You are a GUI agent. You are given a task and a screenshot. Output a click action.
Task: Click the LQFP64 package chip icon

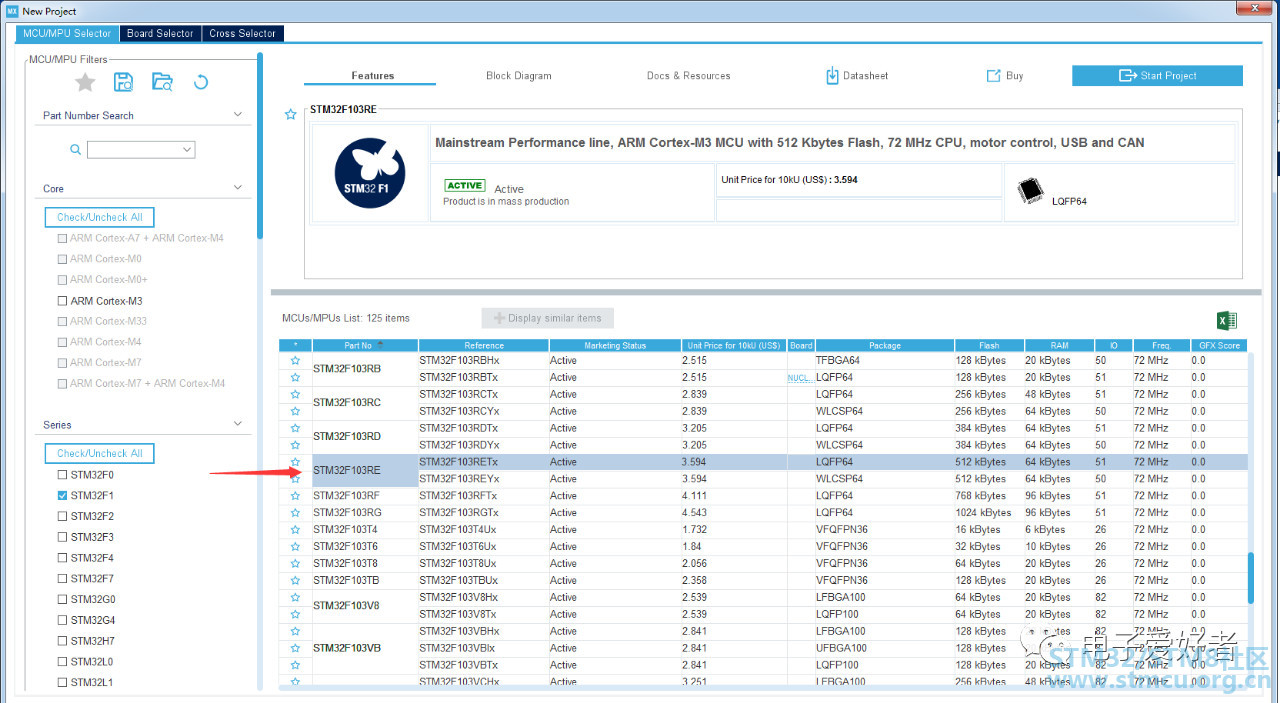coord(1030,190)
